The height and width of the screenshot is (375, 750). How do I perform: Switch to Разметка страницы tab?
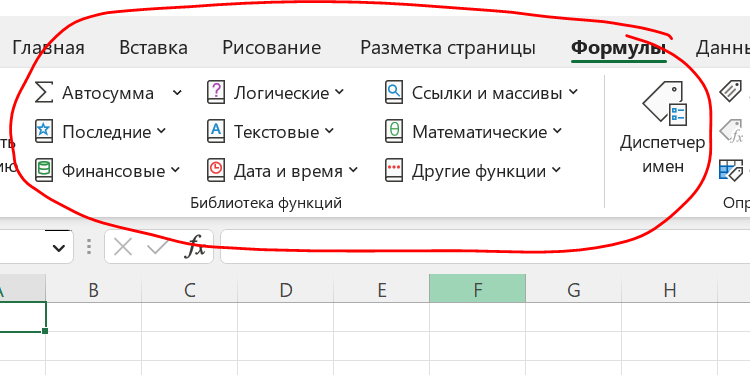[x=448, y=48]
